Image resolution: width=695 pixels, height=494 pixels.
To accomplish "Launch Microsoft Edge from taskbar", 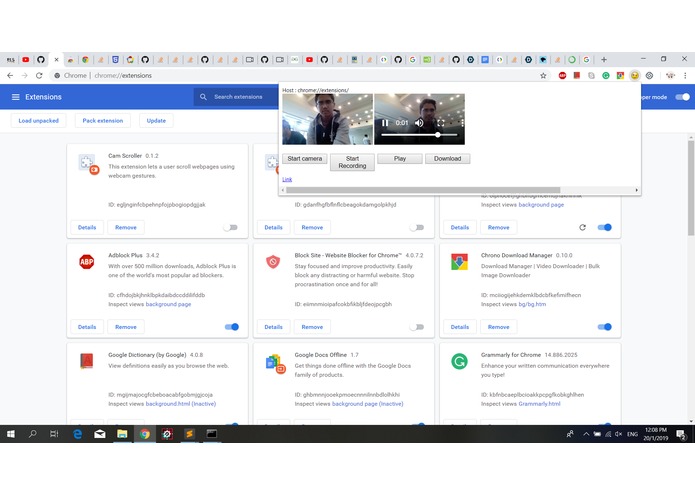I will [x=78, y=434].
